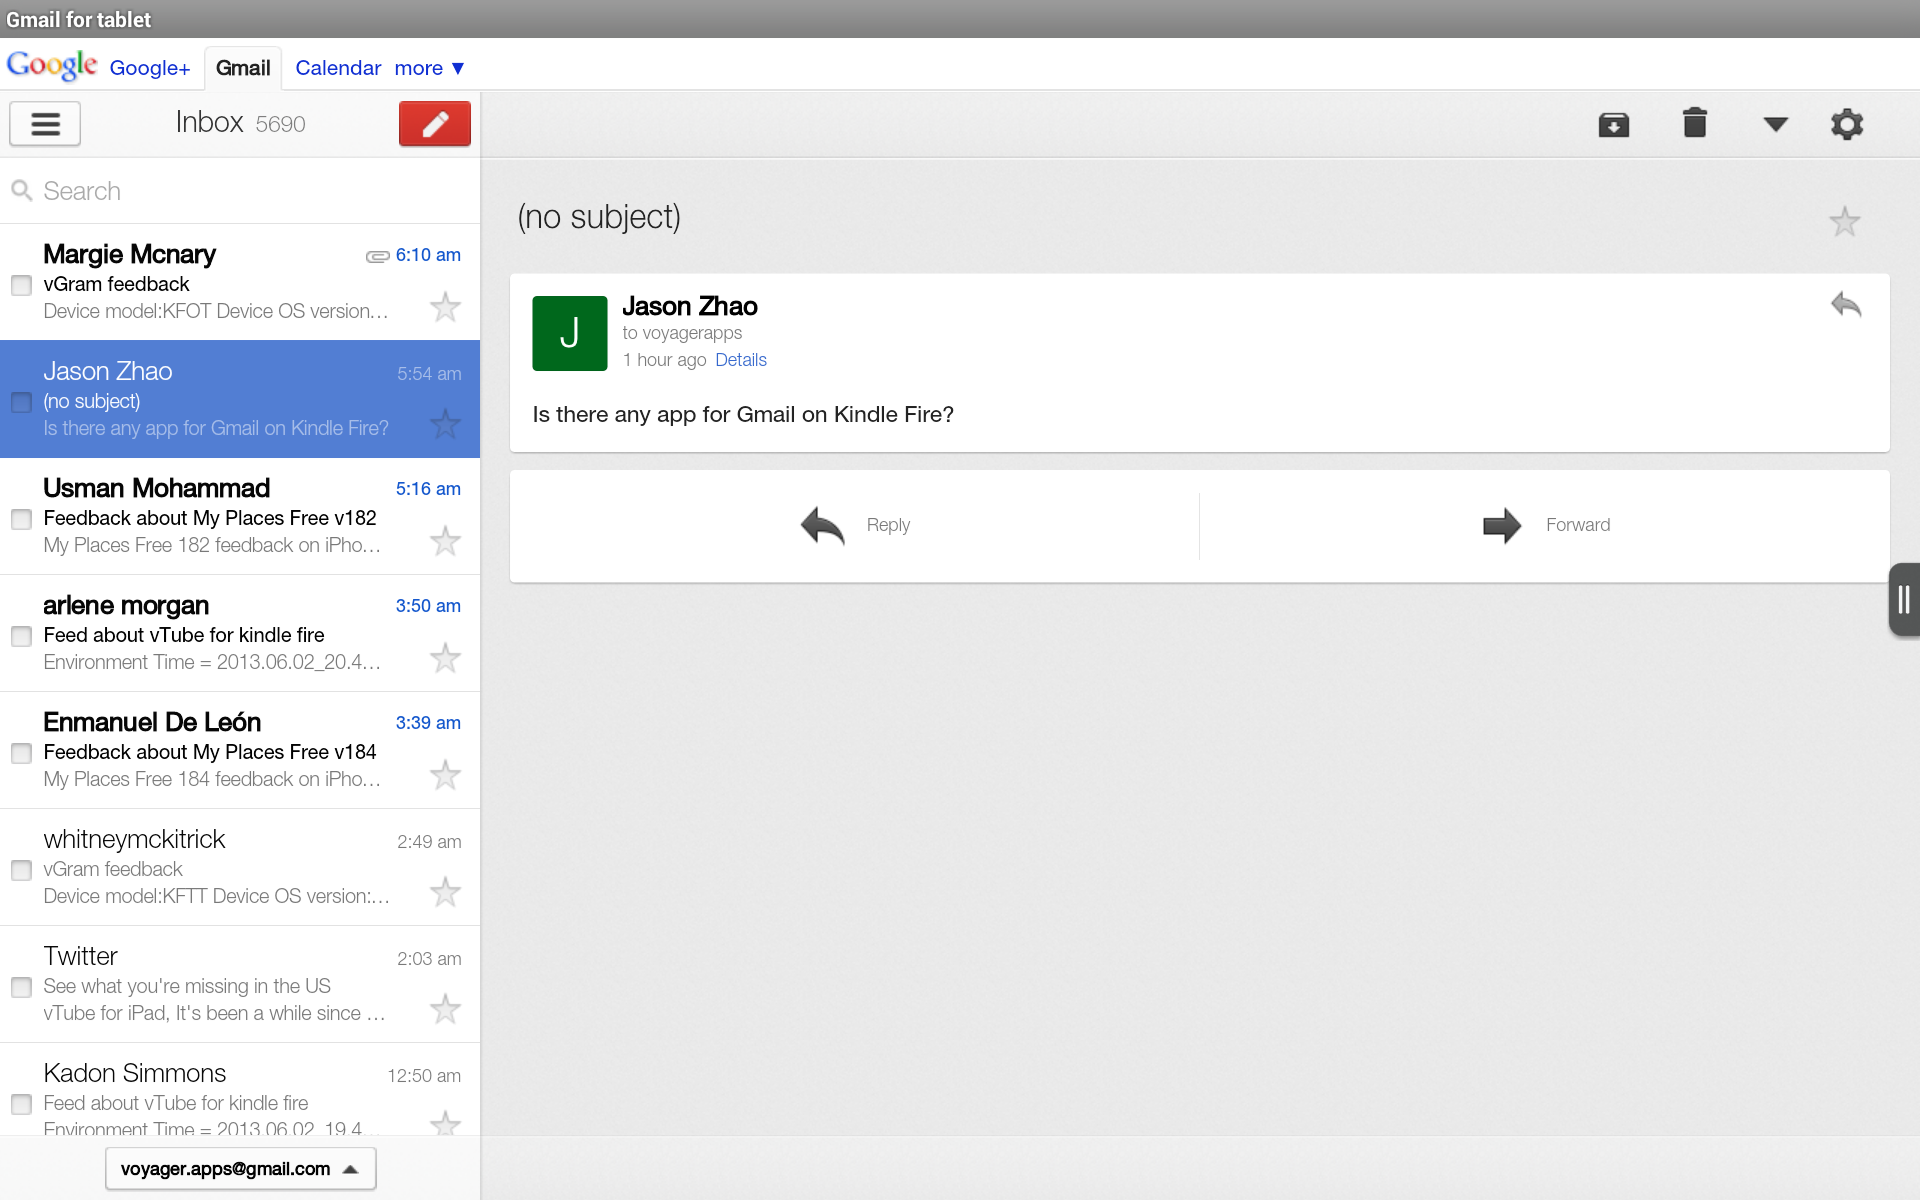This screenshot has height=1200, width=1920.
Task: Expand the 'more' Google services menu
Action: click(x=429, y=68)
